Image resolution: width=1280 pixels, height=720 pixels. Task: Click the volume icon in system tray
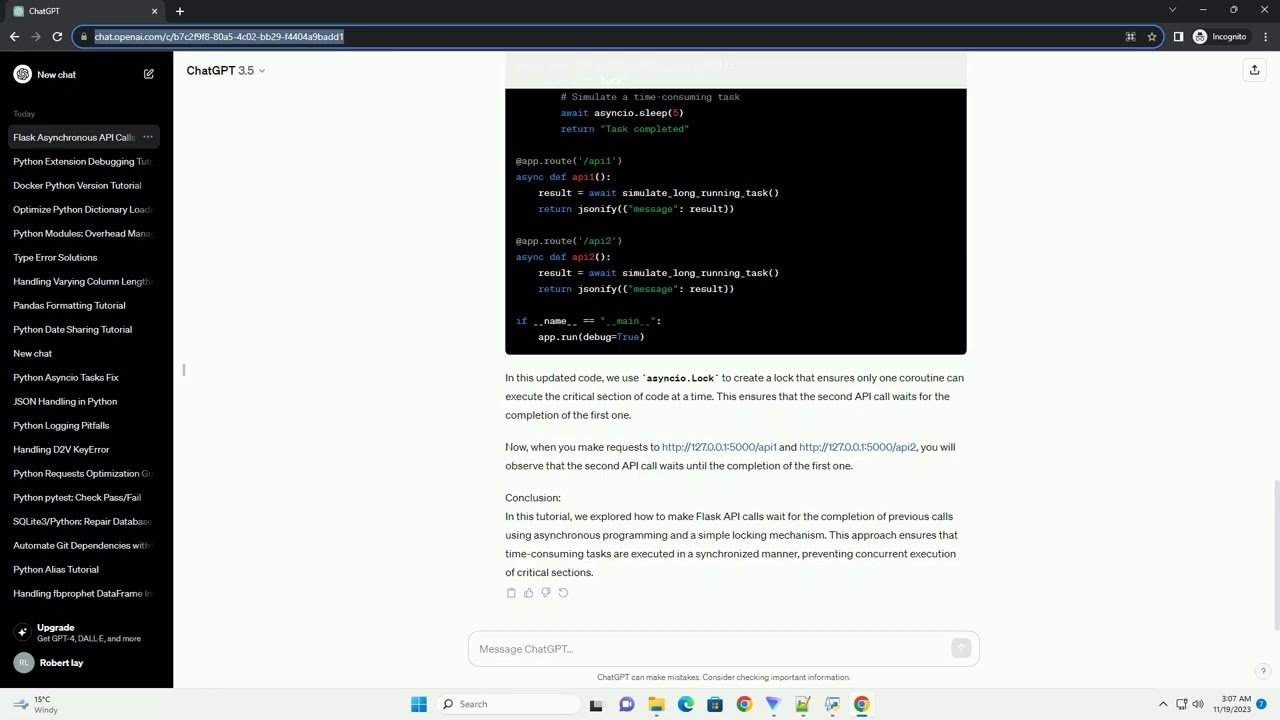pyautogui.click(x=1199, y=704)
